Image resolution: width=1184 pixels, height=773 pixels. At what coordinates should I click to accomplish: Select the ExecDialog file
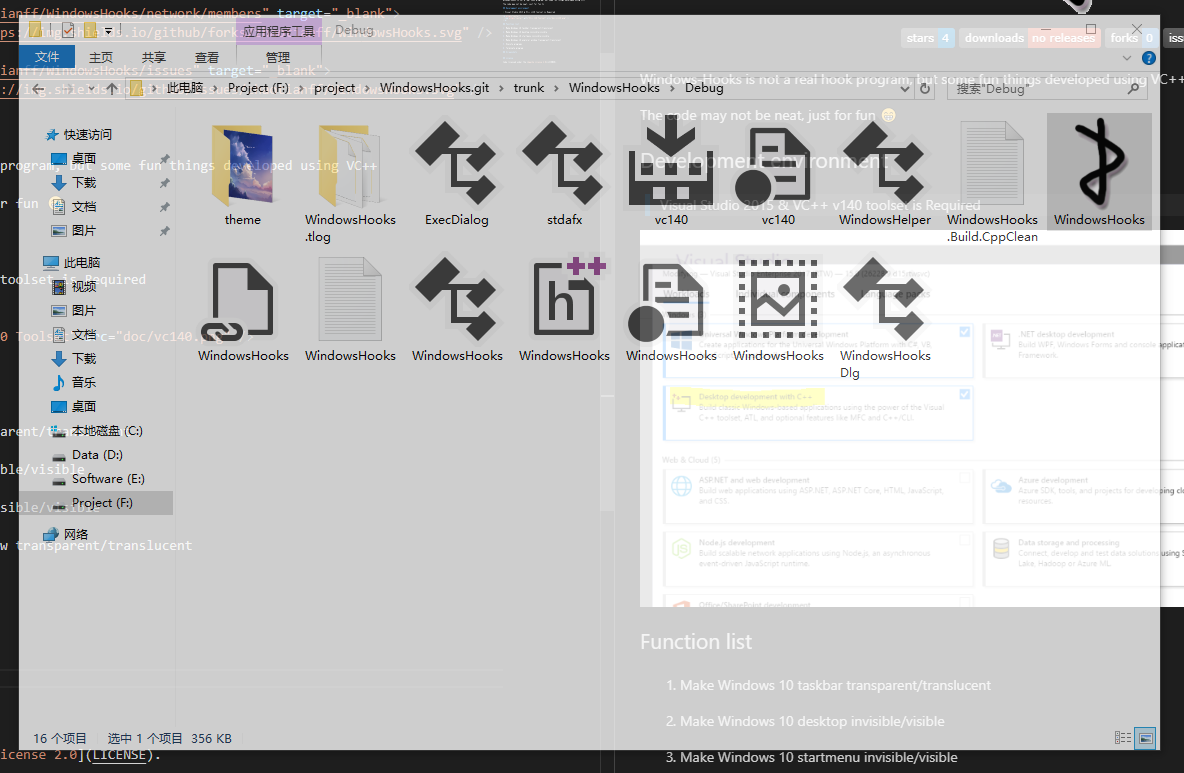pyautogui.click(x=457, y=174)
